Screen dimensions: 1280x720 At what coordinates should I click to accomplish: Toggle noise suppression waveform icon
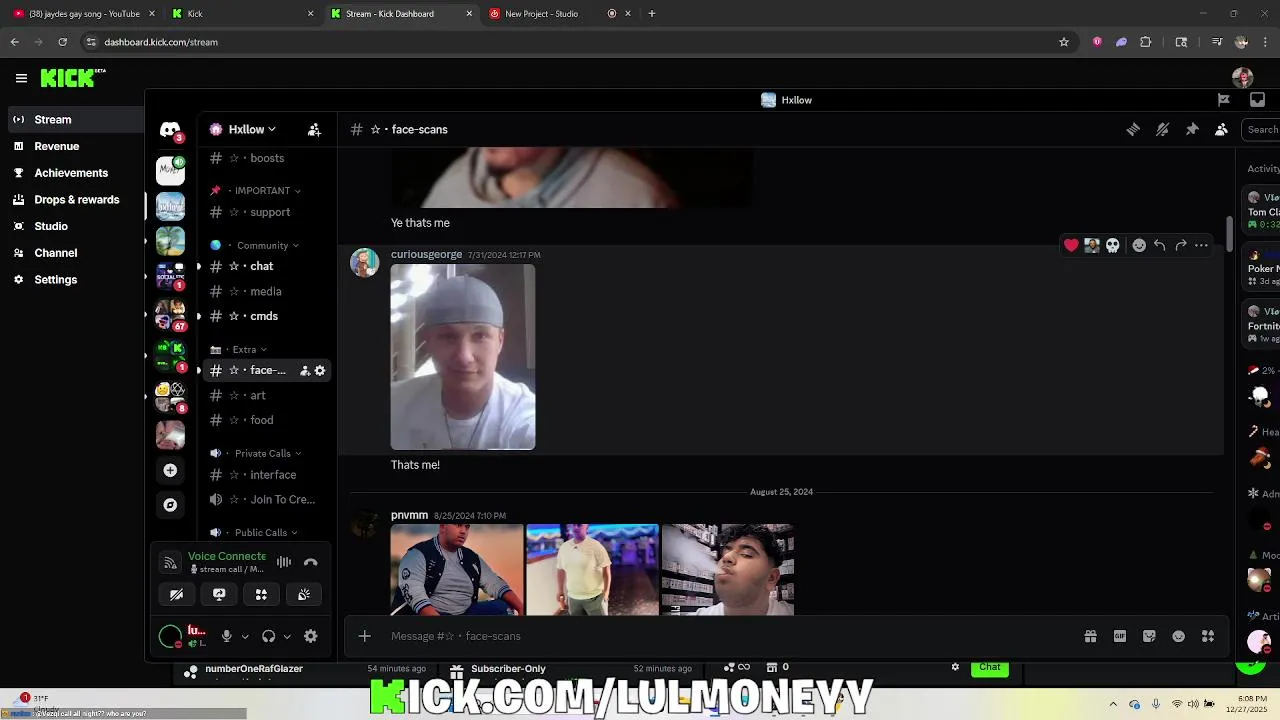coord(284,563)
